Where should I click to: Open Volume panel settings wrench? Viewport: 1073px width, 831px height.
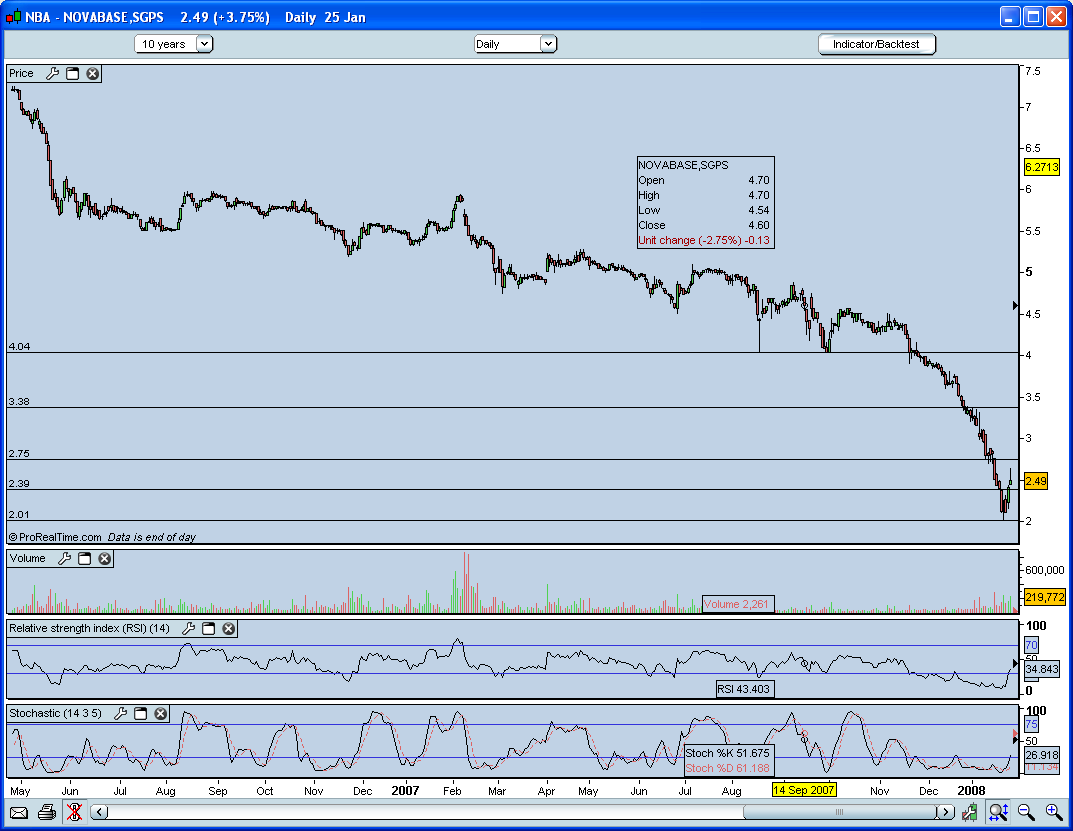[x=64, y=559]
